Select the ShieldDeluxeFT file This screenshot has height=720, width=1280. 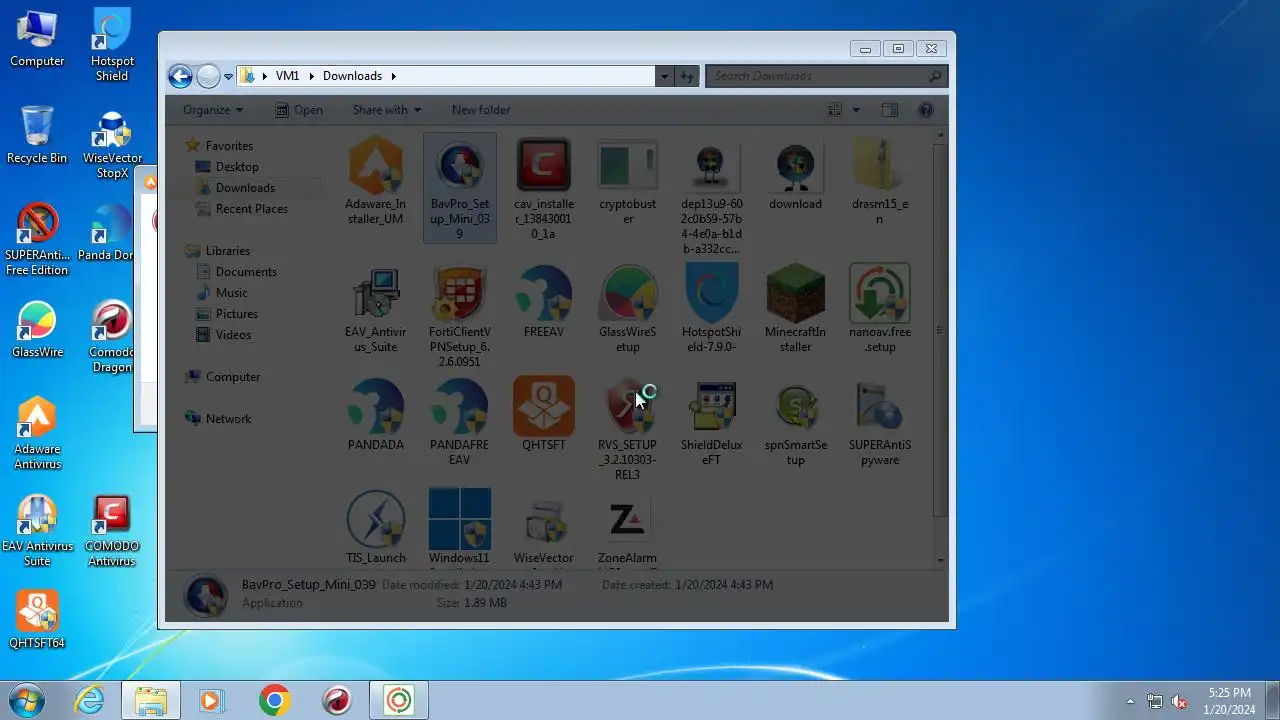[x=711, y=424]
